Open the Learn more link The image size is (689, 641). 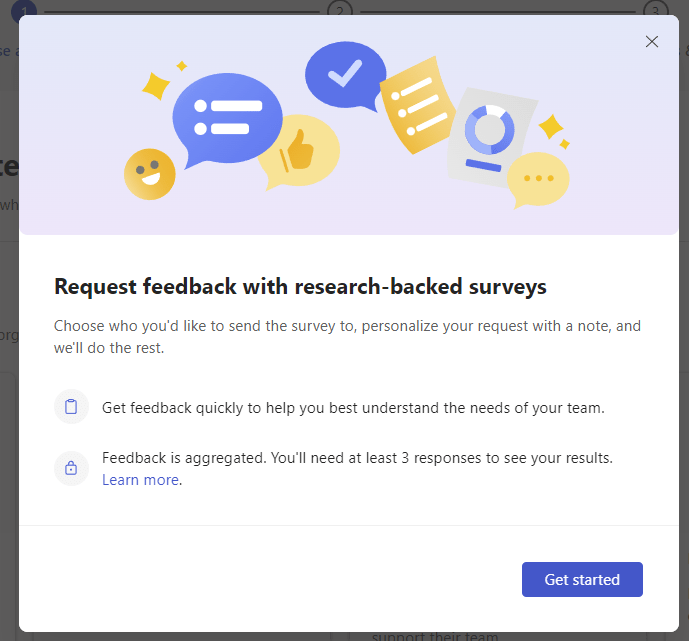pos(140,480)
